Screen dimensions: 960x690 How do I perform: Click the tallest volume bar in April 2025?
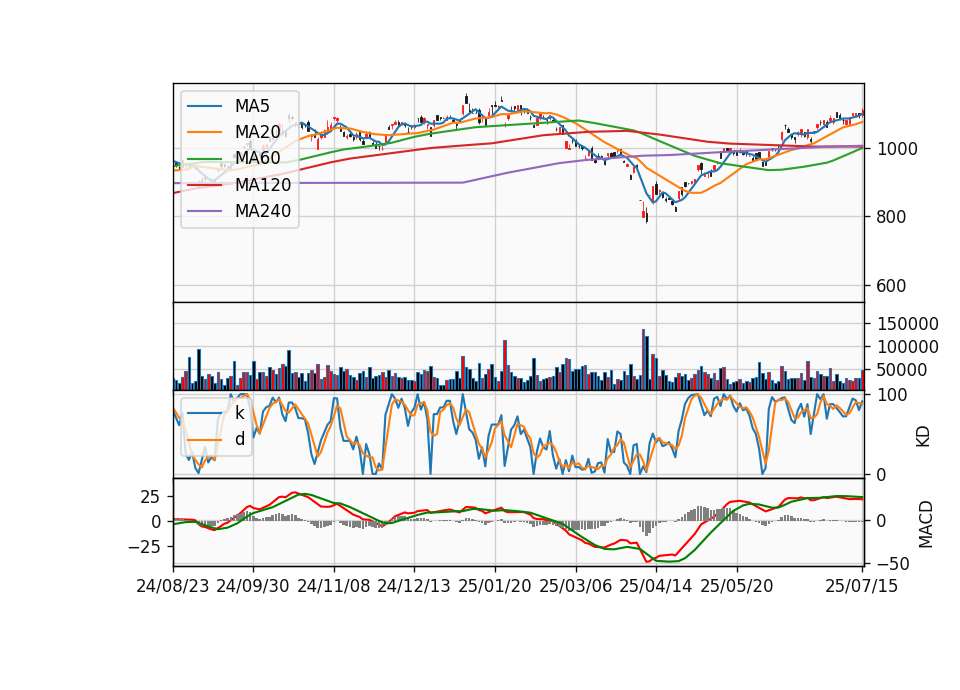(643, 360)
